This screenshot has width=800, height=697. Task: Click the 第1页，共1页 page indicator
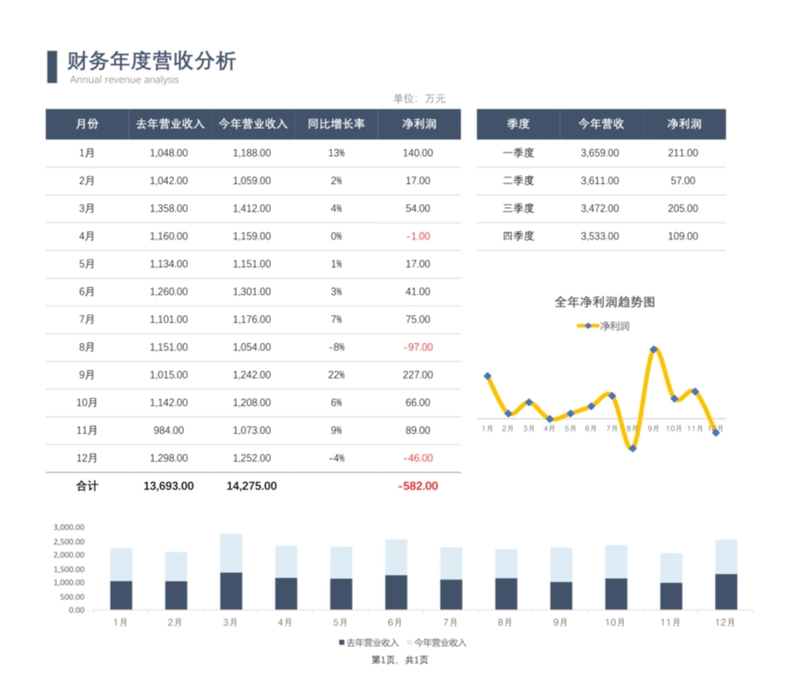coord(400,660)
